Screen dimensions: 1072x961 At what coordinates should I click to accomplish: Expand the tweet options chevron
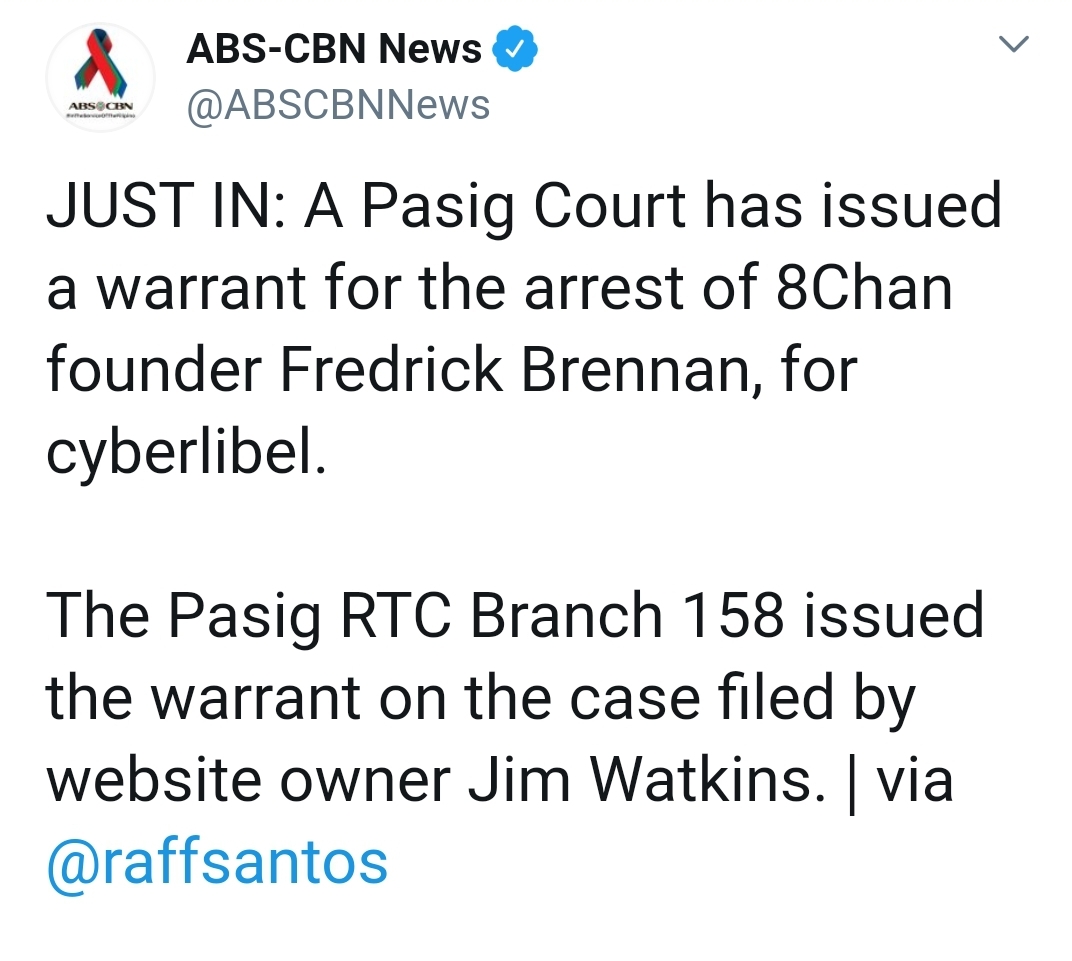(1013, 44)
